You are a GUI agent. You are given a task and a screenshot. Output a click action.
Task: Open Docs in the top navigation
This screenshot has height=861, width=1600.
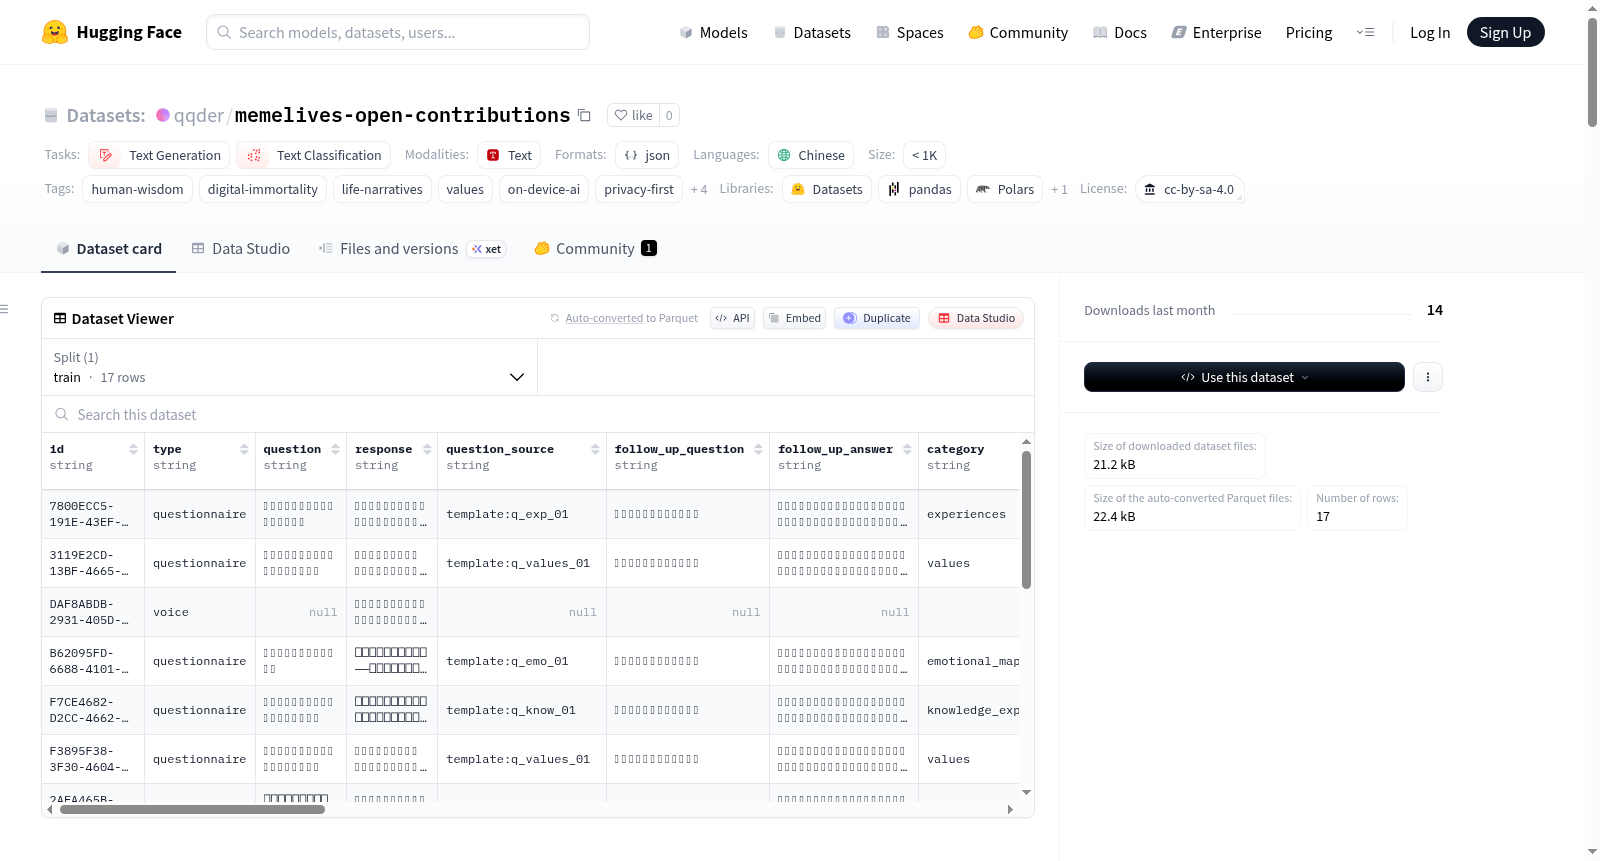pyautogui.click(x=1119, y=32)
